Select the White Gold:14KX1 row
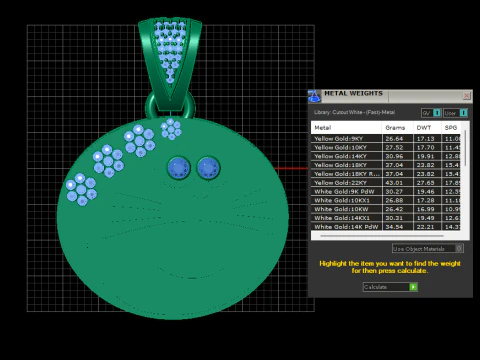480x360 pixels. [386, 218]
